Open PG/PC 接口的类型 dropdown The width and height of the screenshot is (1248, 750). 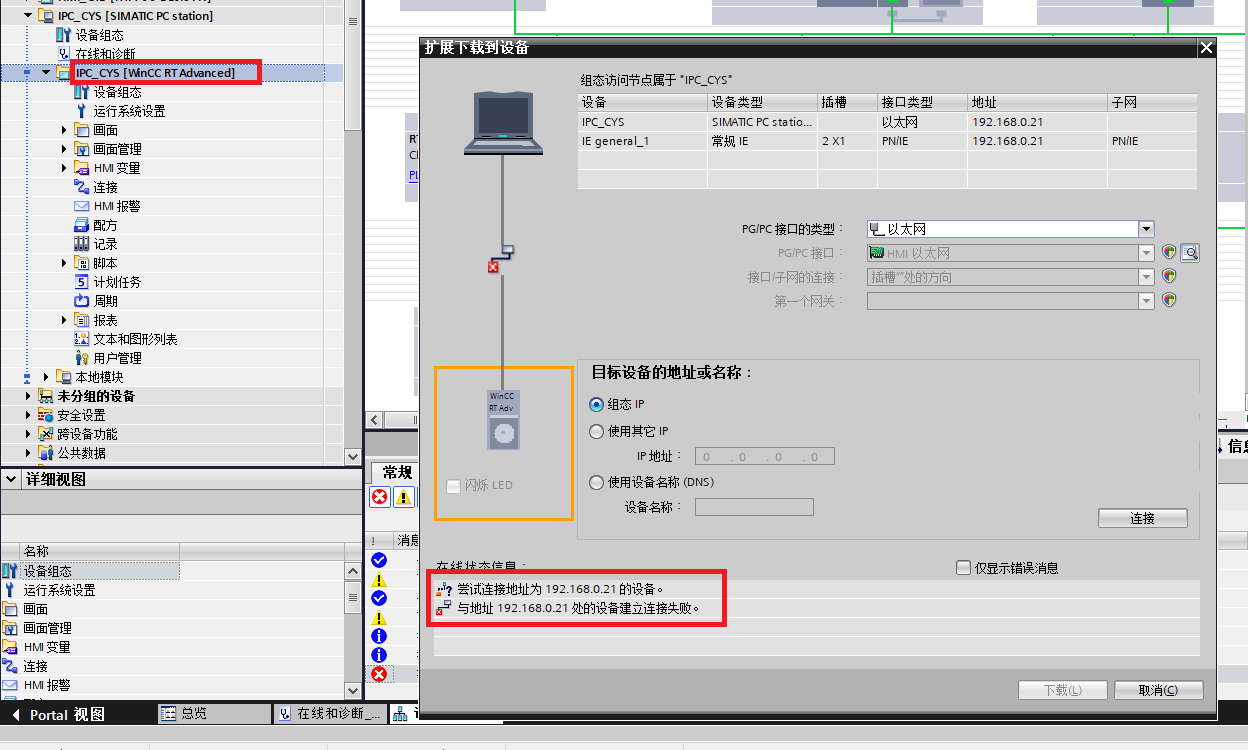click(1146, 229)
